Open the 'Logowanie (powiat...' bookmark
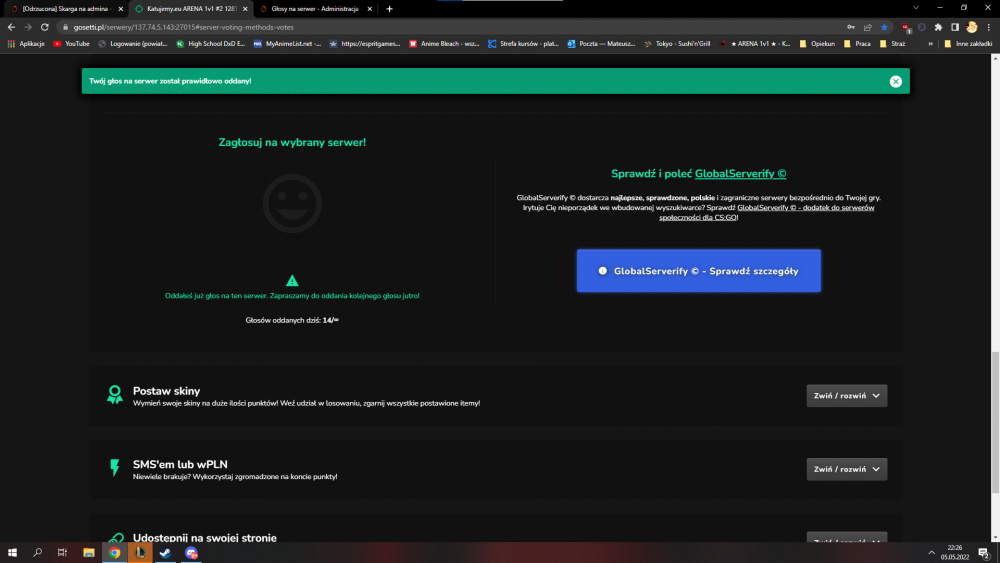Image resolution: width=1000 pixels, height=563 pixels. click(x=133, y=44)
